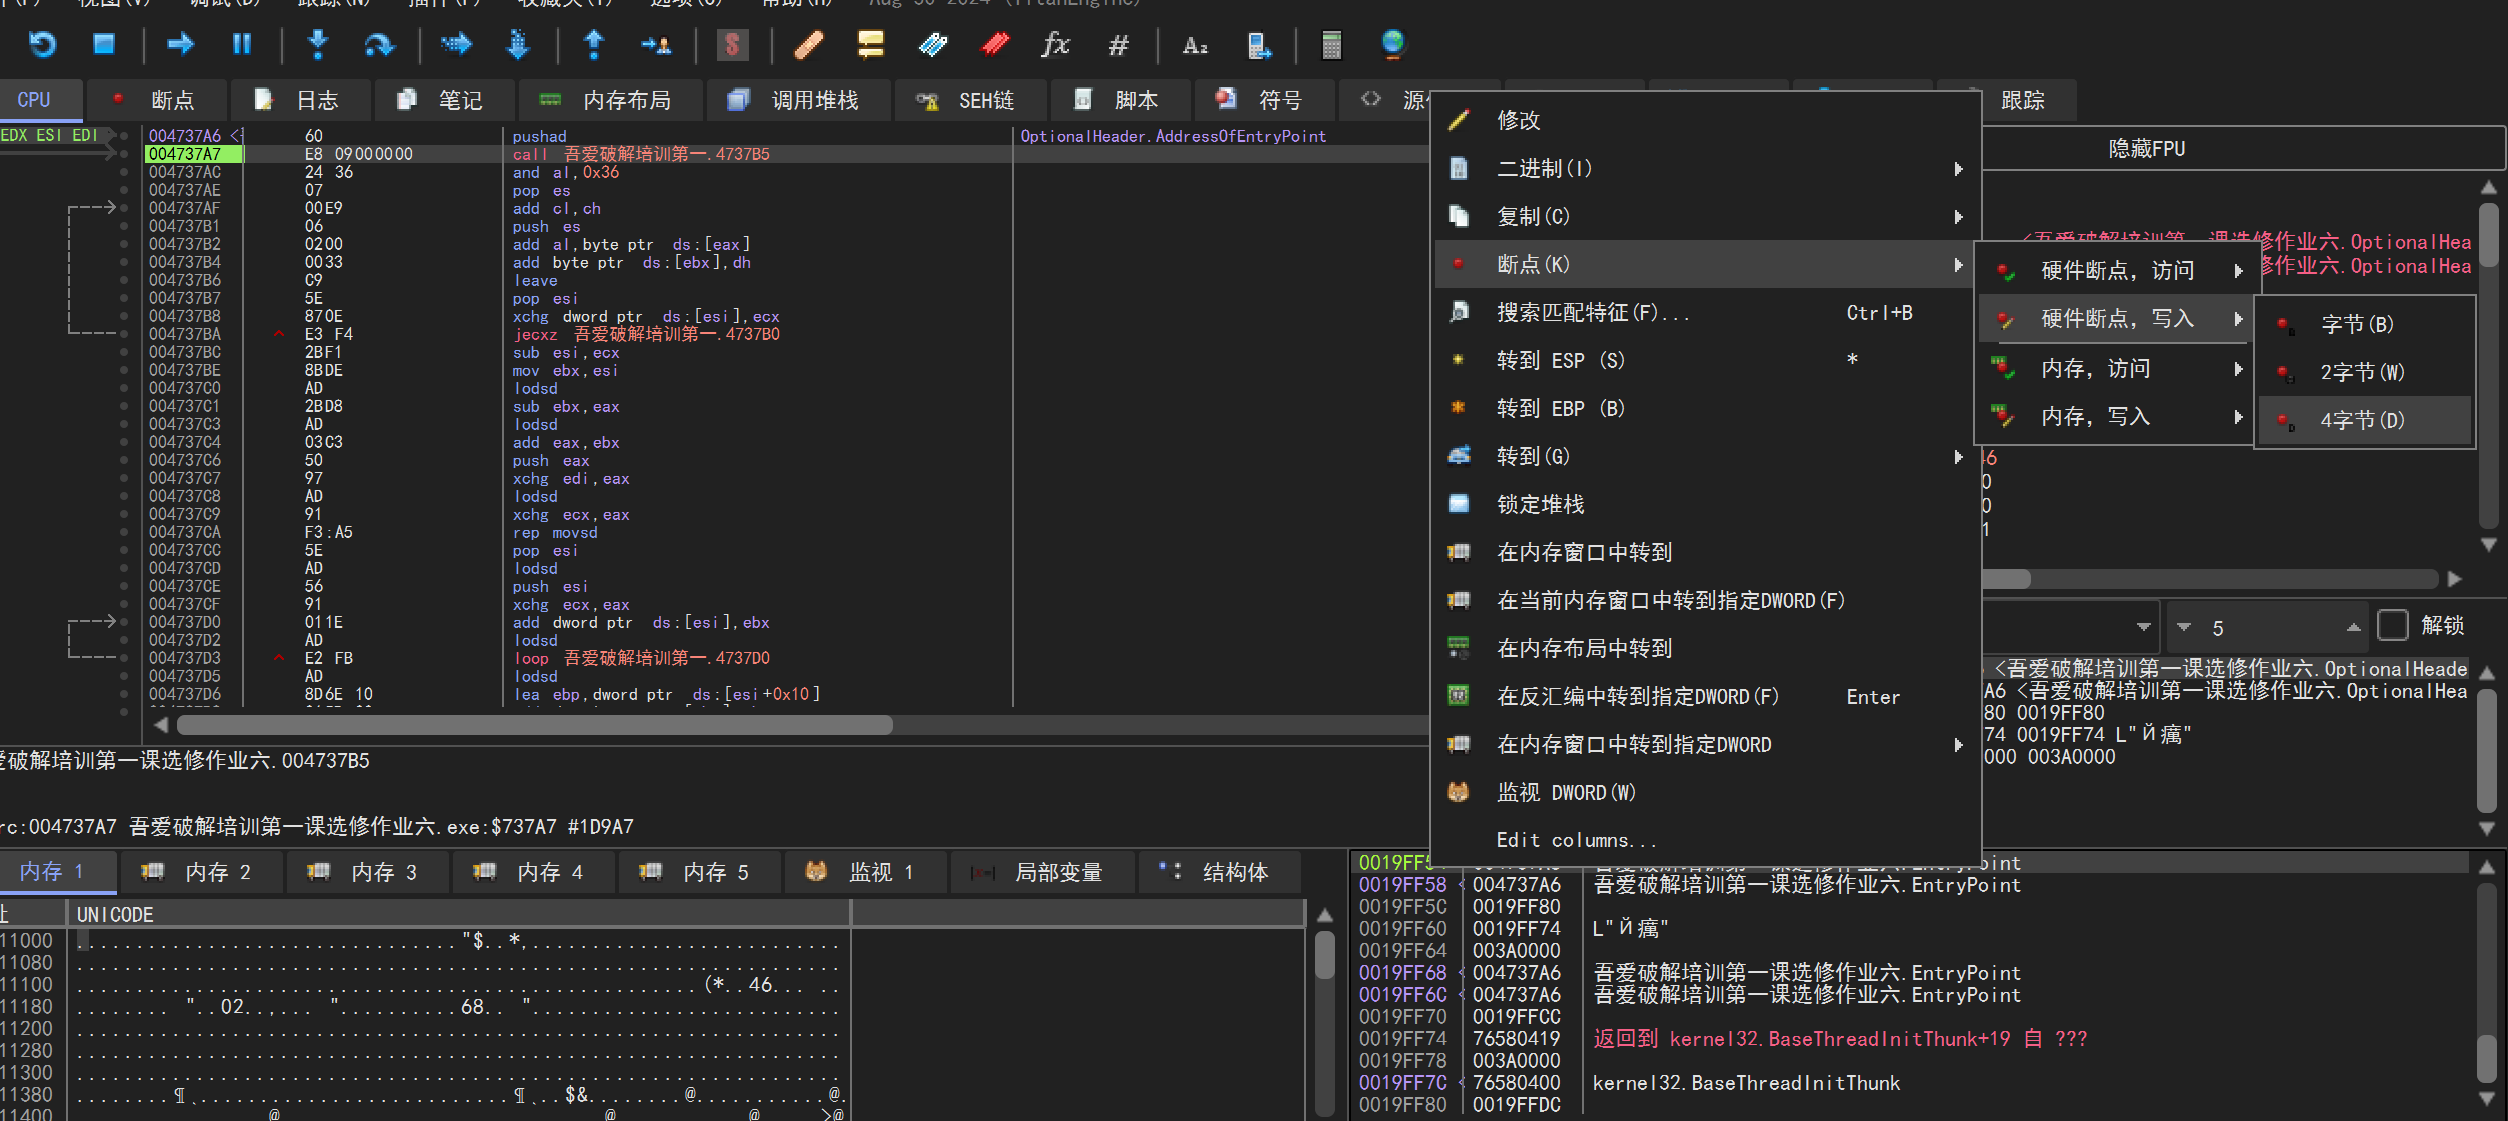Choose 在内存布局中转到 menu item

tap(1706, 648)
